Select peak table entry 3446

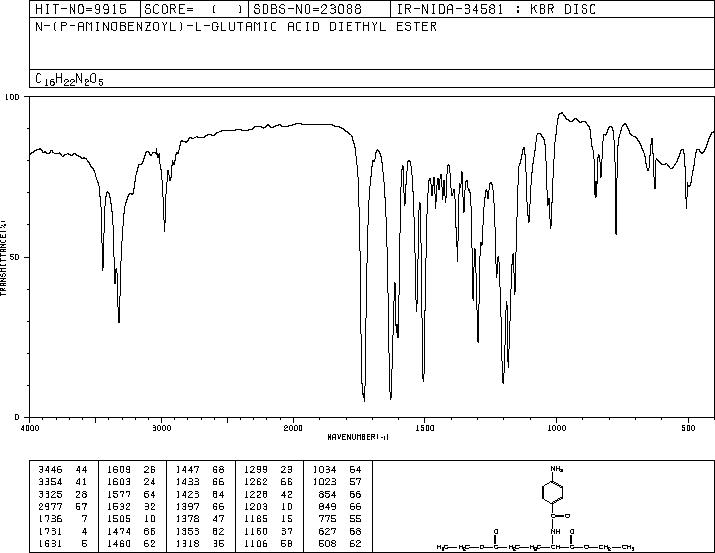[50, 469]
